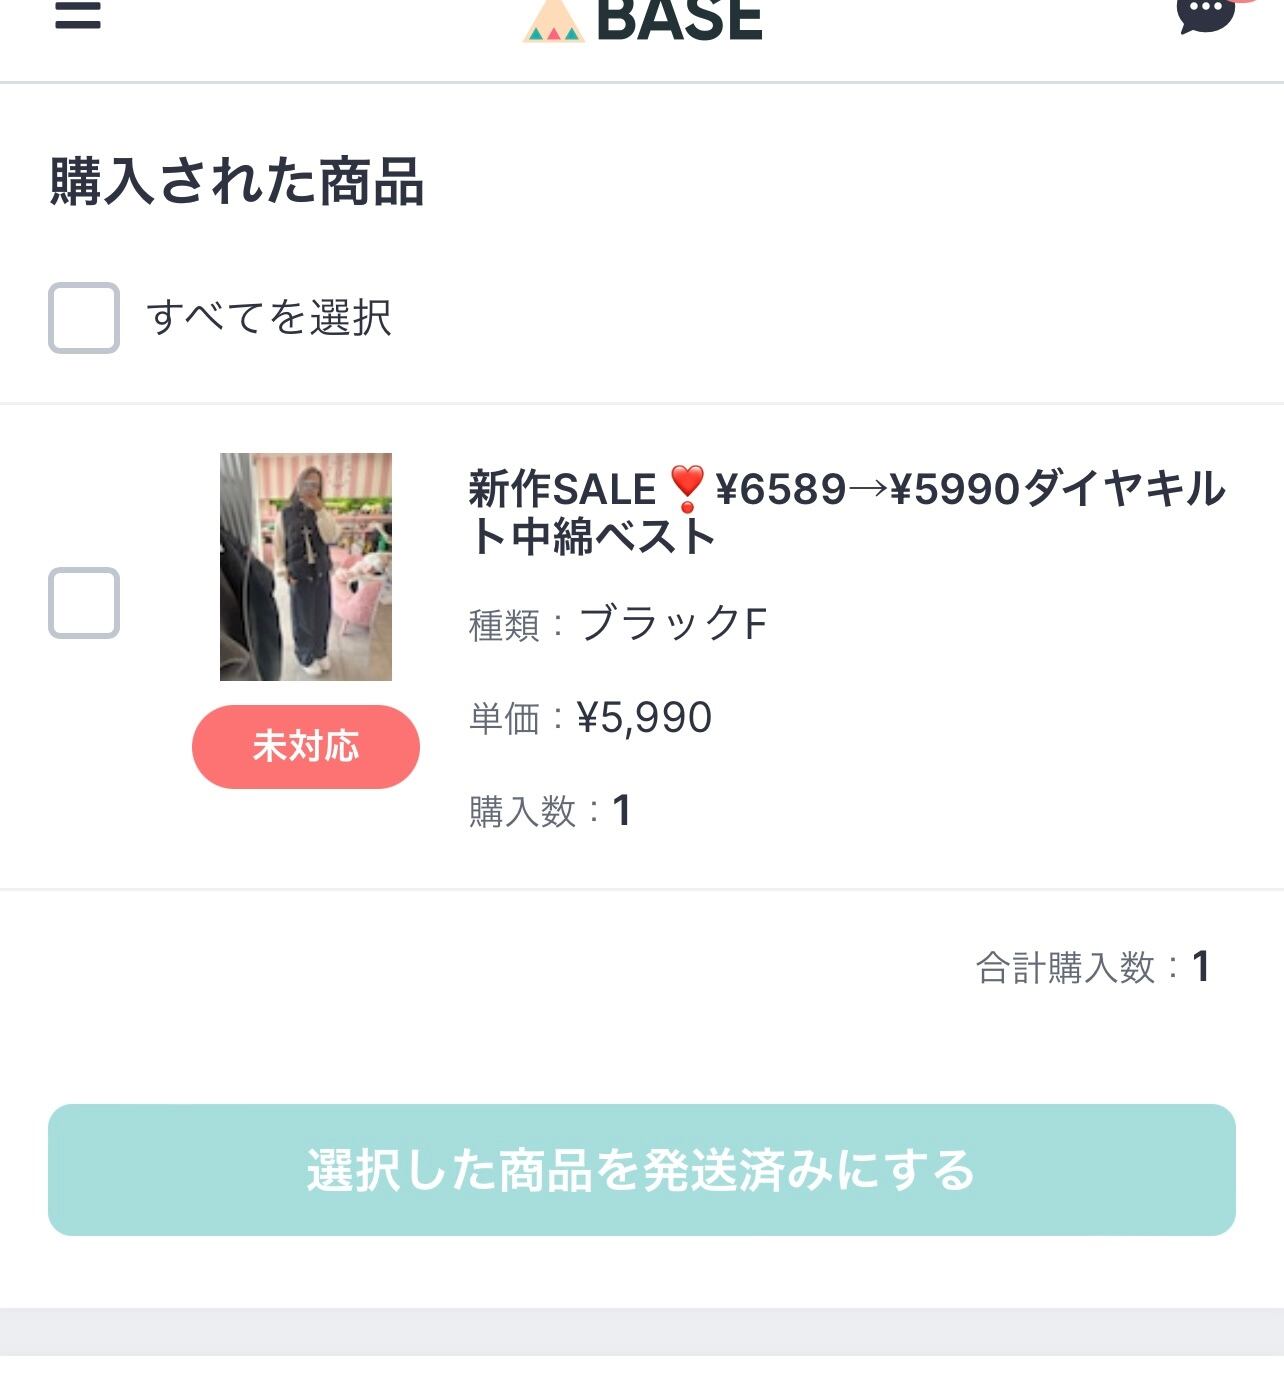Image resolution: width=1284 pixels, height=1381 pixels.
Task: Click the 単価 ¥5,990 price line
Action: coord(590,718)
